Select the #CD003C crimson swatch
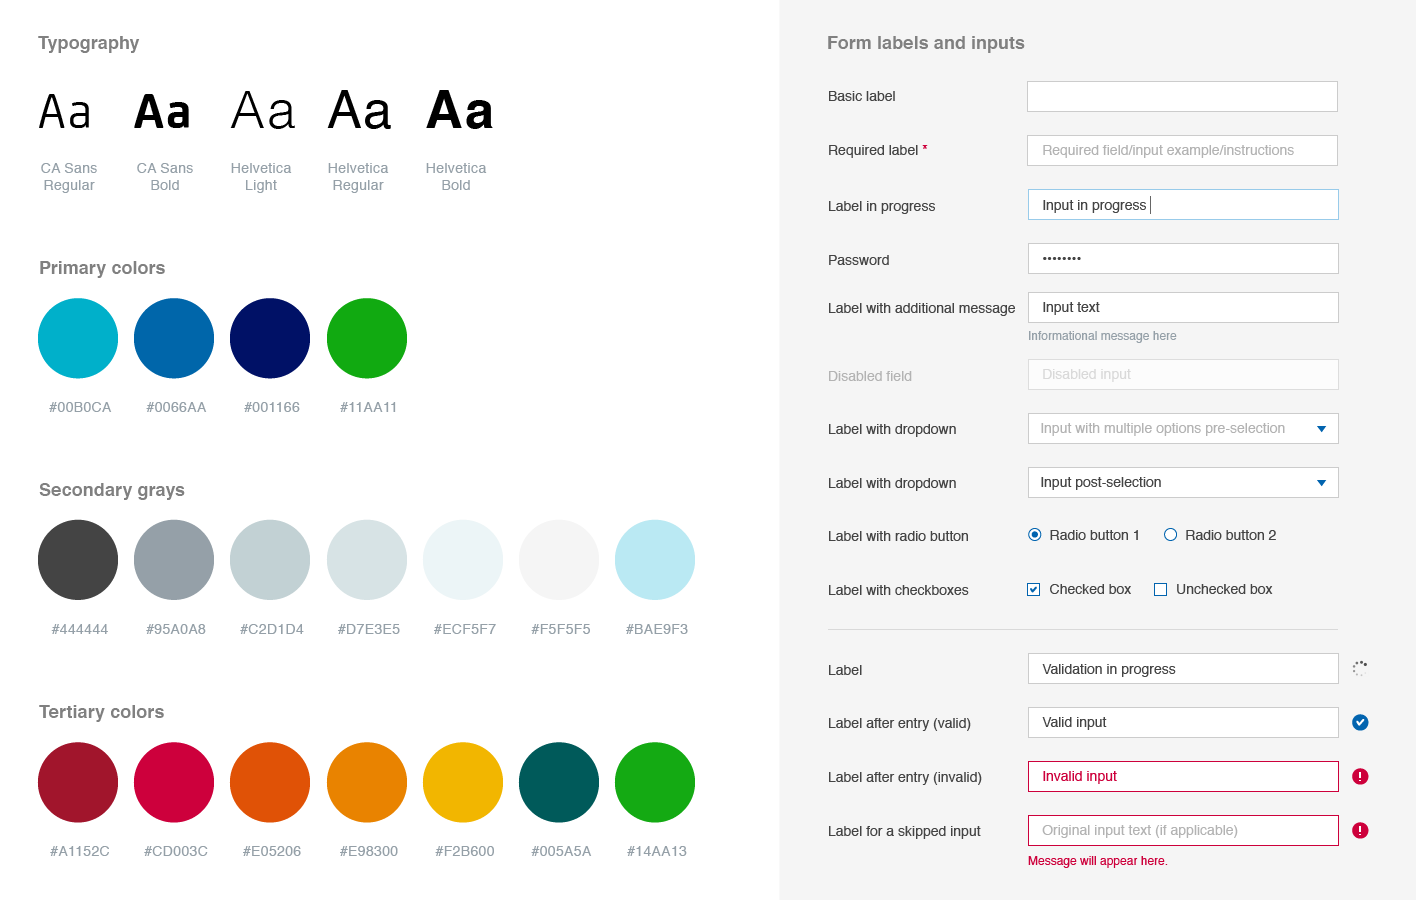Screen dimensions: 1416x900 coord(174,782)
